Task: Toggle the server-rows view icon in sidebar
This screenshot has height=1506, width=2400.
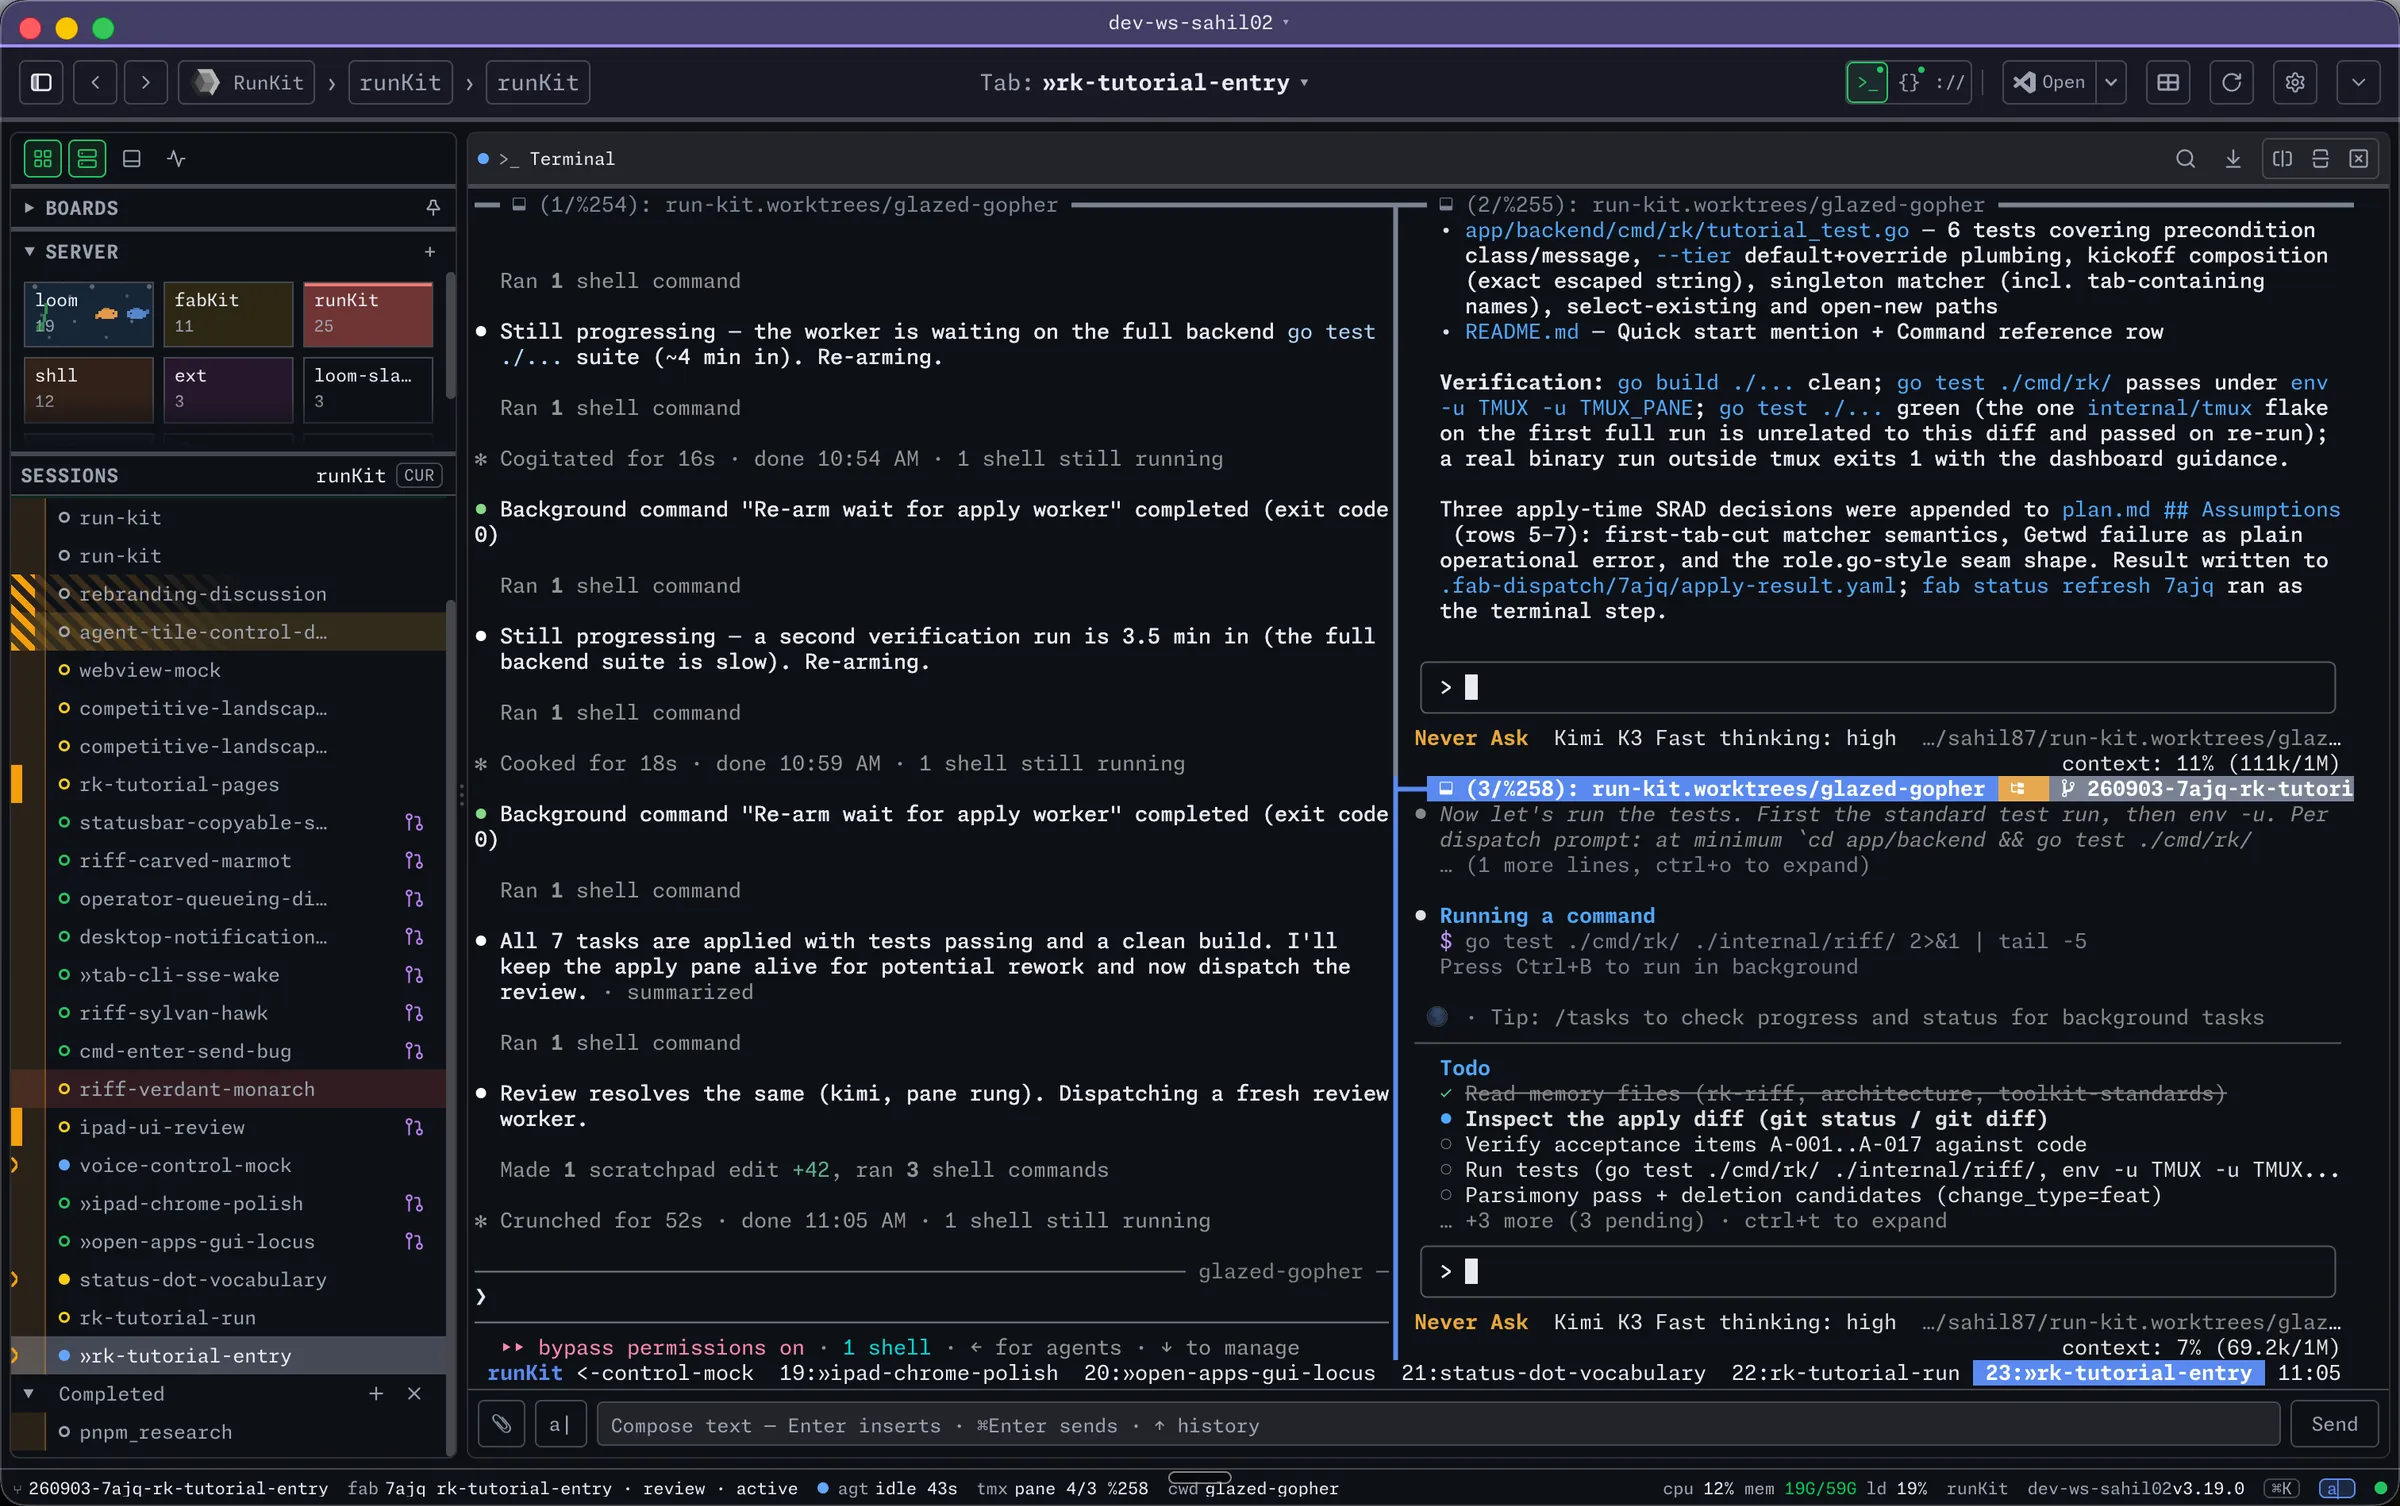Action: [87, 158]
